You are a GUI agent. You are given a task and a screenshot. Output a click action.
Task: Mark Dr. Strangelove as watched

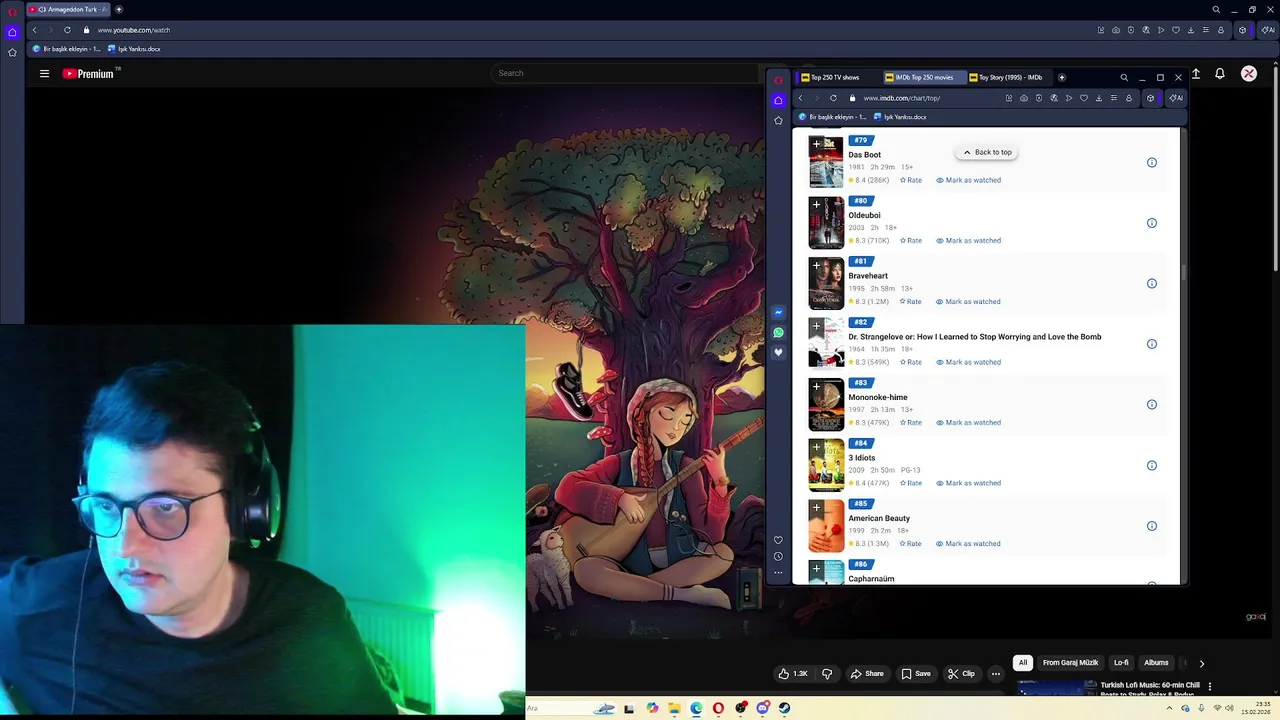[x=968, y=362]
